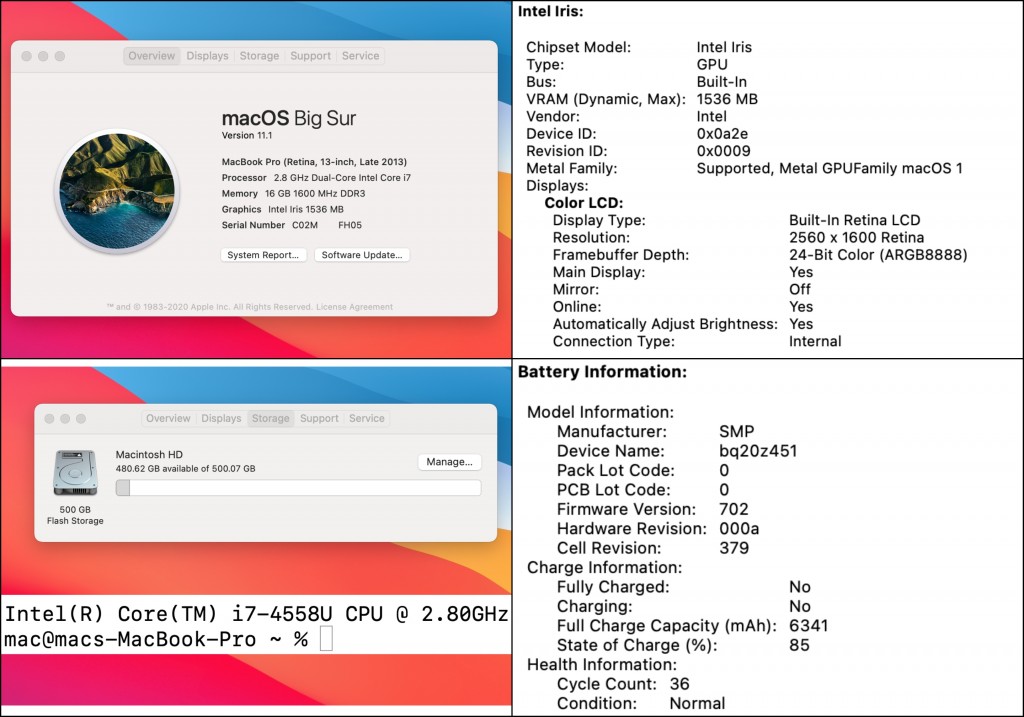
Task: Click the Software Update... button
Action: pyautogui.click(x=362, y=255)
